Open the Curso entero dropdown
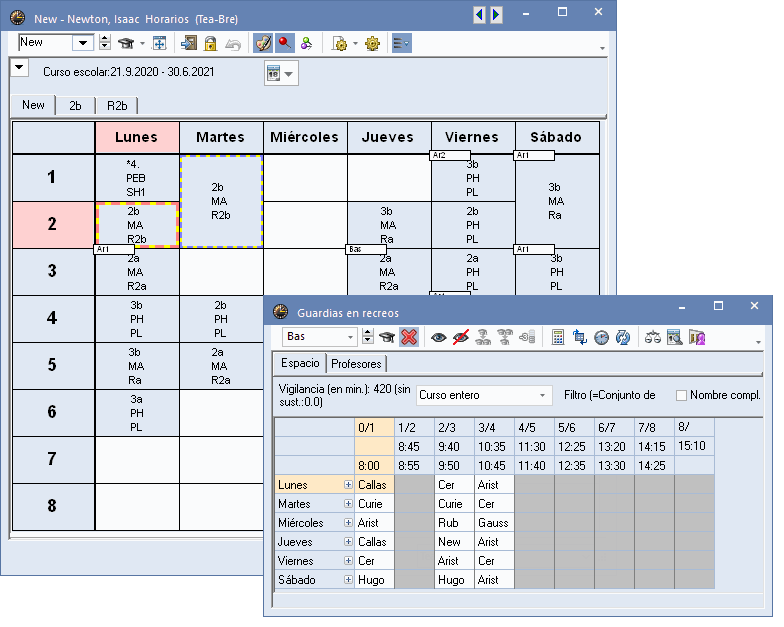 click(542, 396)
